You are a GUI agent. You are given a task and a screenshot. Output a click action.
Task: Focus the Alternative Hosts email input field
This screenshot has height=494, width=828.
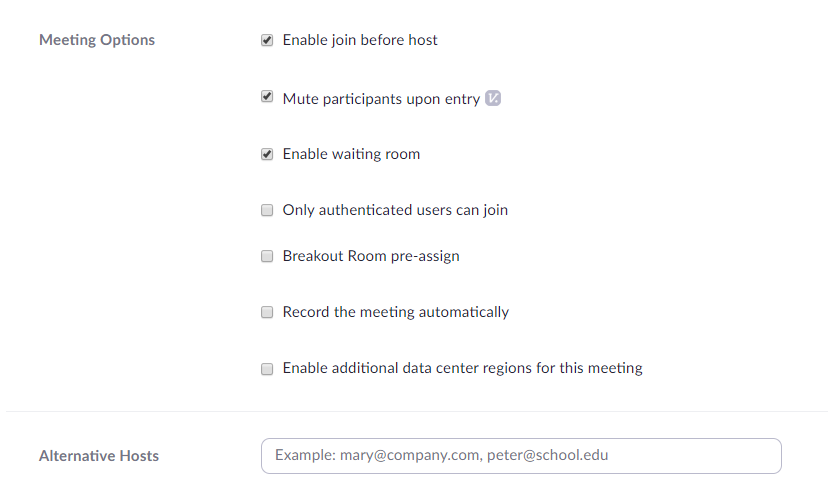521,456
